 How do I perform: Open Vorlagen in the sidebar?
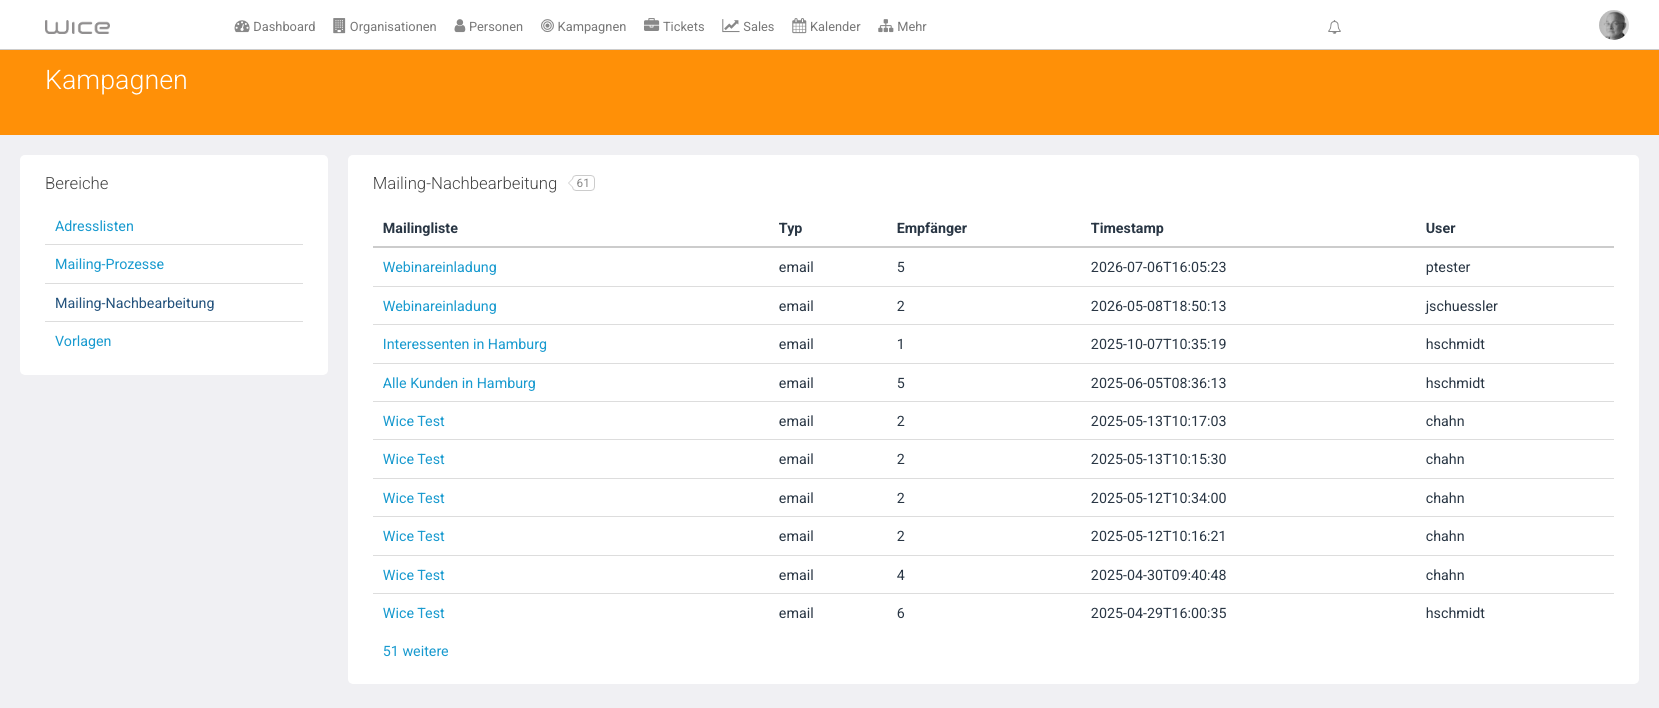[x=83, y=341]
